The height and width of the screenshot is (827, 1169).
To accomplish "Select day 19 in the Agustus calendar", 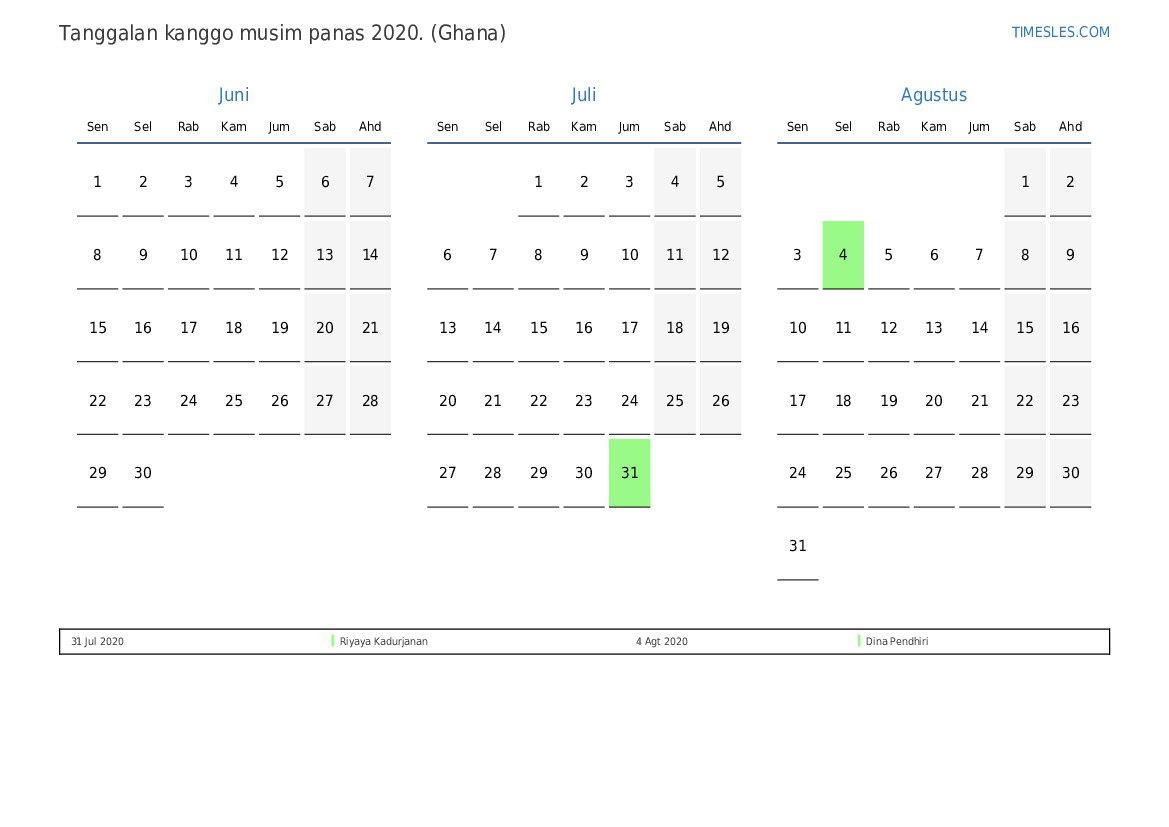I will [x=888, y=401].
